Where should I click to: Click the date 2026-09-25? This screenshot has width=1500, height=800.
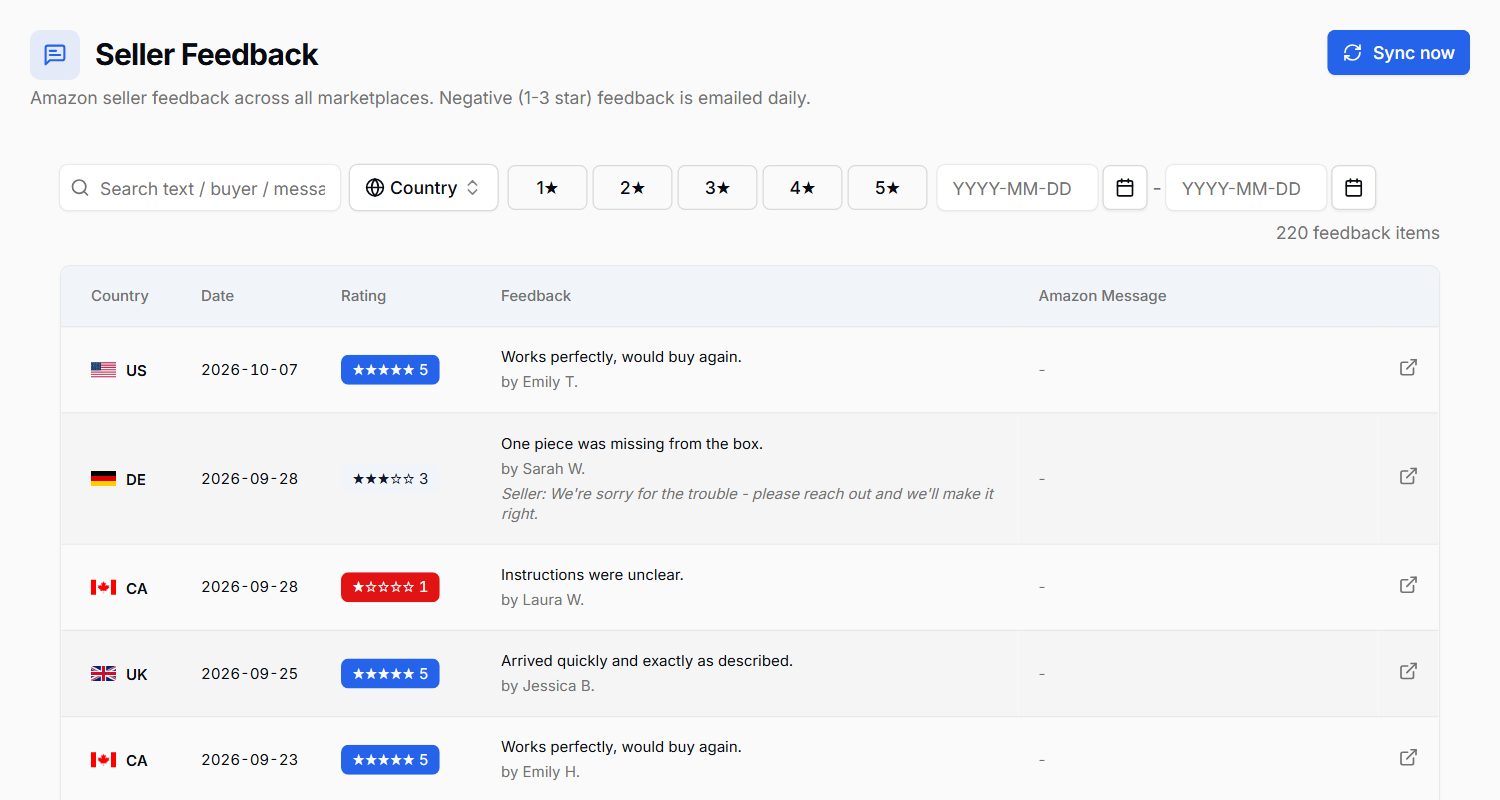(250, 674)
